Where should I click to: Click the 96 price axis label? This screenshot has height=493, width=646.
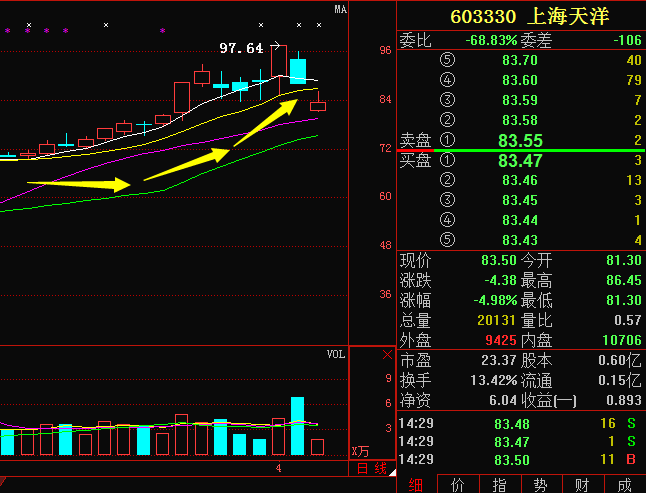coord(385,50)
